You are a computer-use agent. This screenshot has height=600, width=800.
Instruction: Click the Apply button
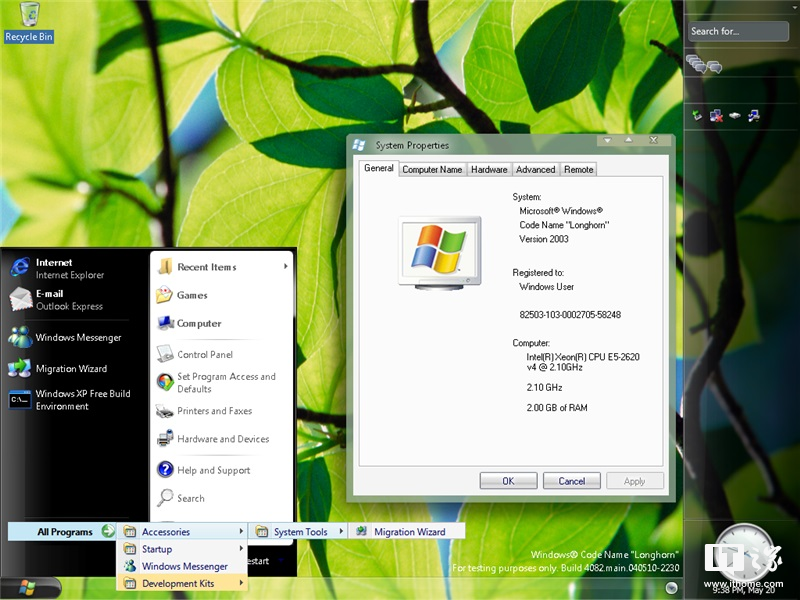click(635, 481)
